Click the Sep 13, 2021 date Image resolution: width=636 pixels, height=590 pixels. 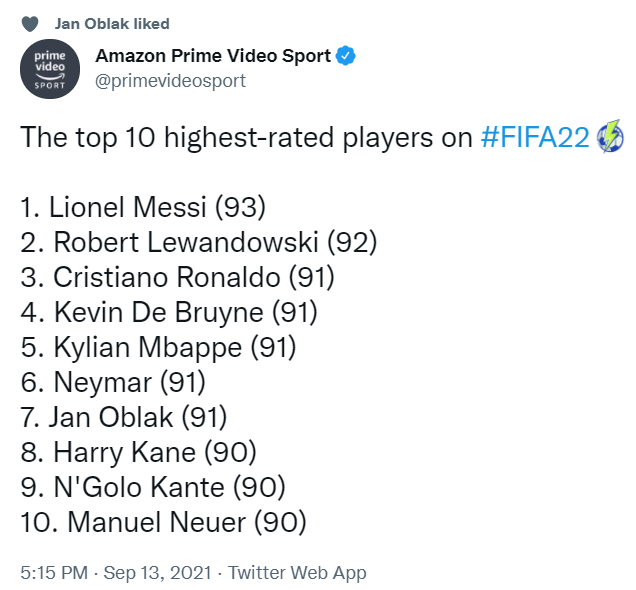(x=157, y=573)
